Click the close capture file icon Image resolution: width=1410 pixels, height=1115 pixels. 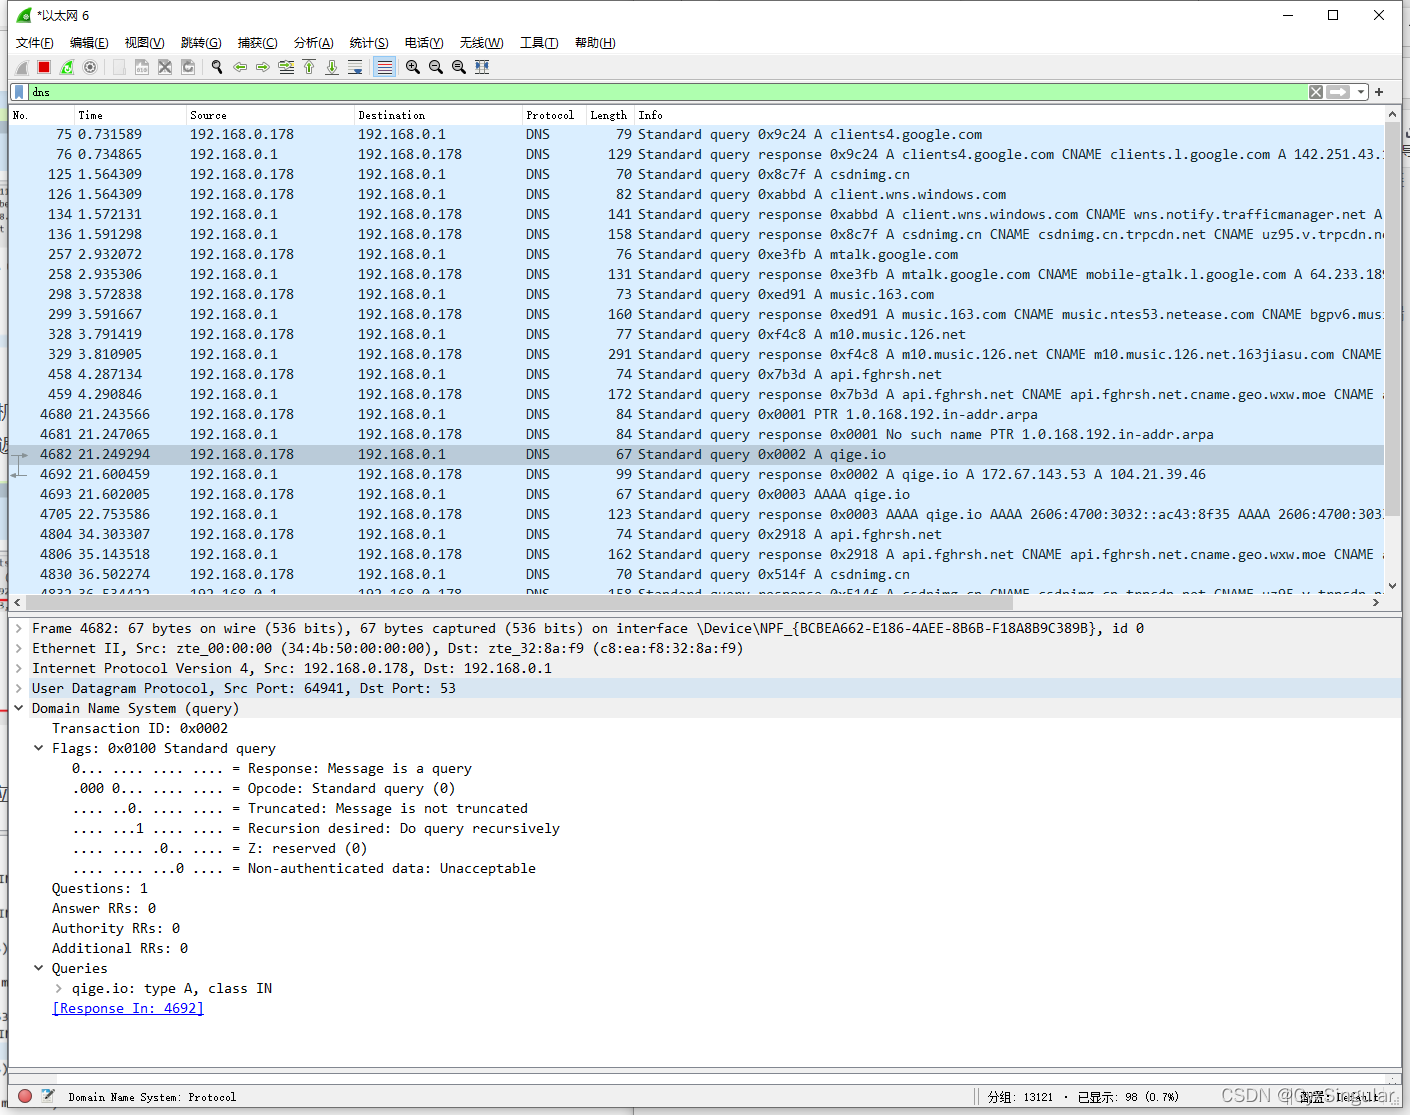click(x=165, y=67)
